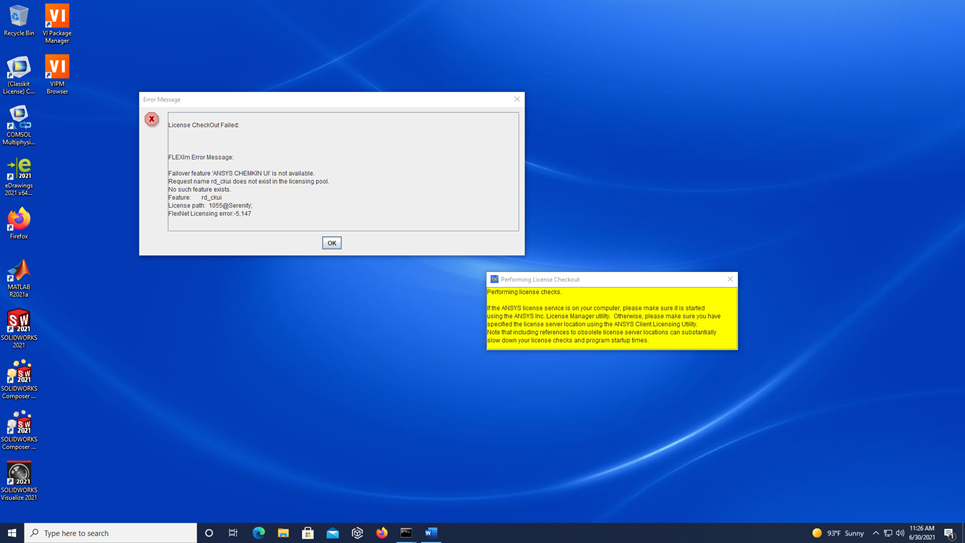This screenshot has width=965, height=543.
Task: Open Microsoft Store from the taskbar
Action: click(308, 533)
